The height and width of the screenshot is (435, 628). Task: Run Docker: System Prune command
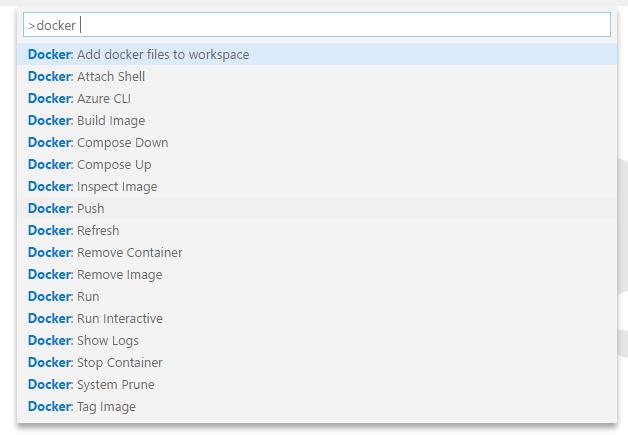(317, 385)
